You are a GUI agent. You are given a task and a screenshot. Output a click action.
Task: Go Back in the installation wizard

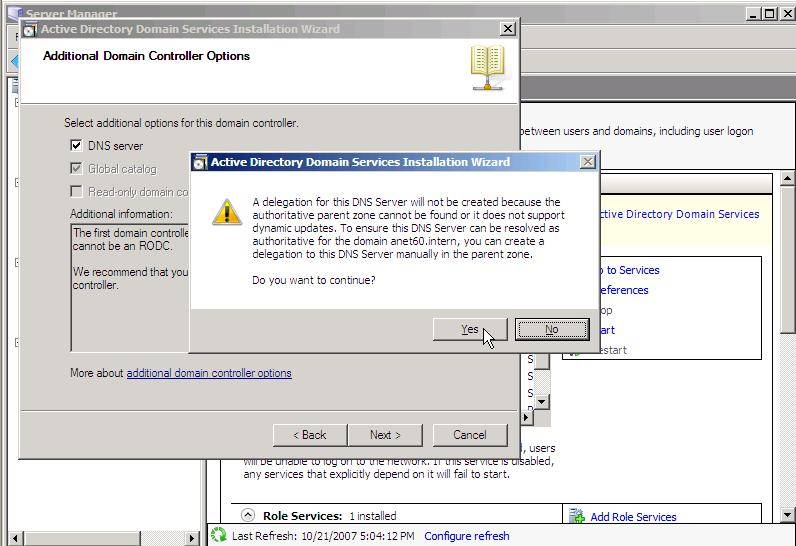click(x=310, y=435)
